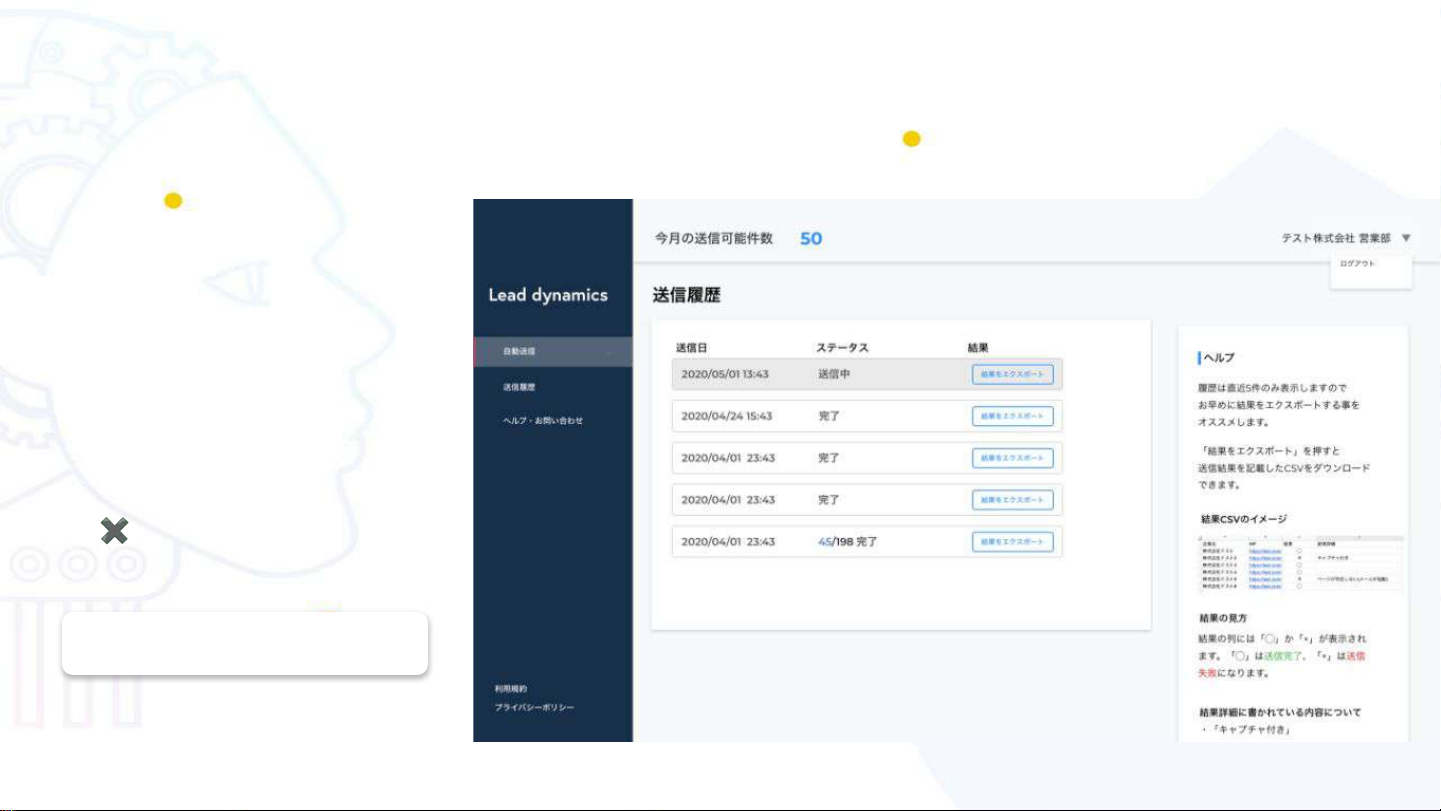The width and height of the screenshot is (1441, 811).
Task: Export results for the third history row
Action: (1012, 458)
